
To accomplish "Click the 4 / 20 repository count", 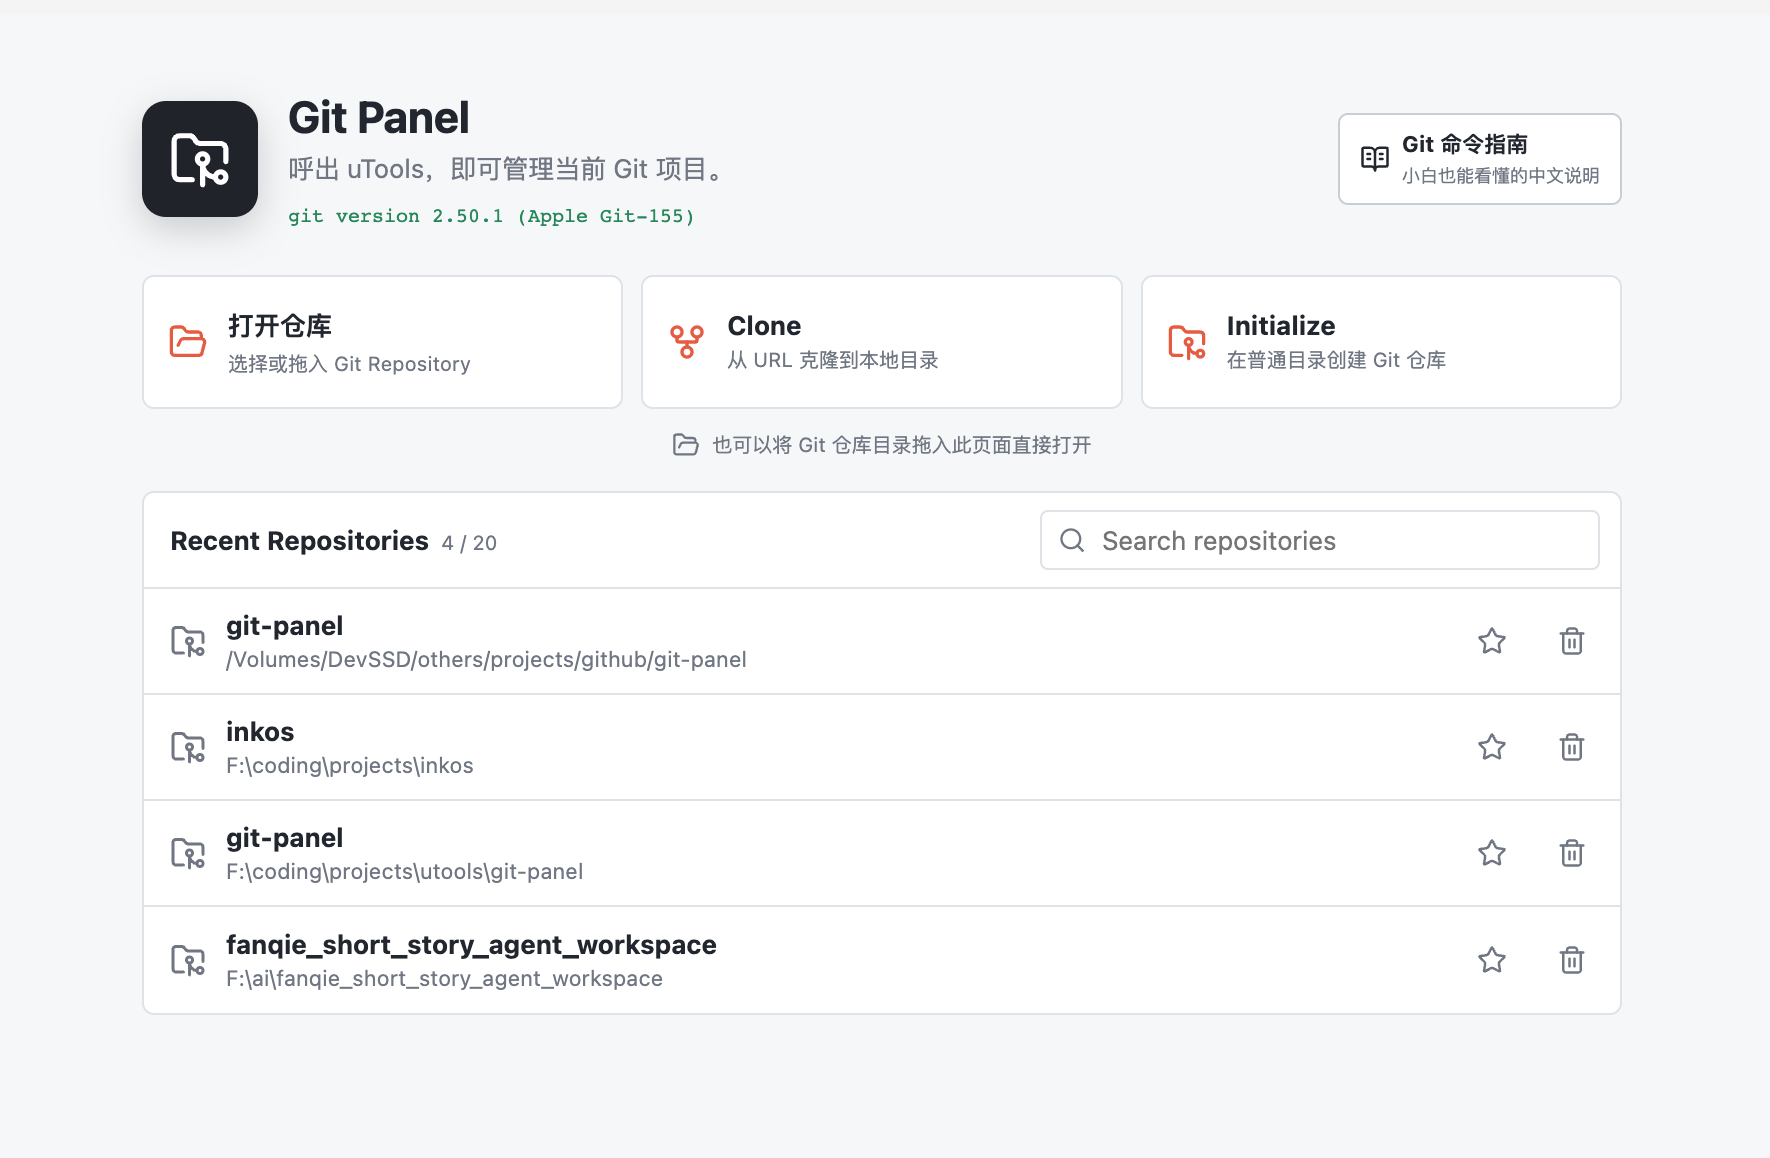I will click(469, 543).
